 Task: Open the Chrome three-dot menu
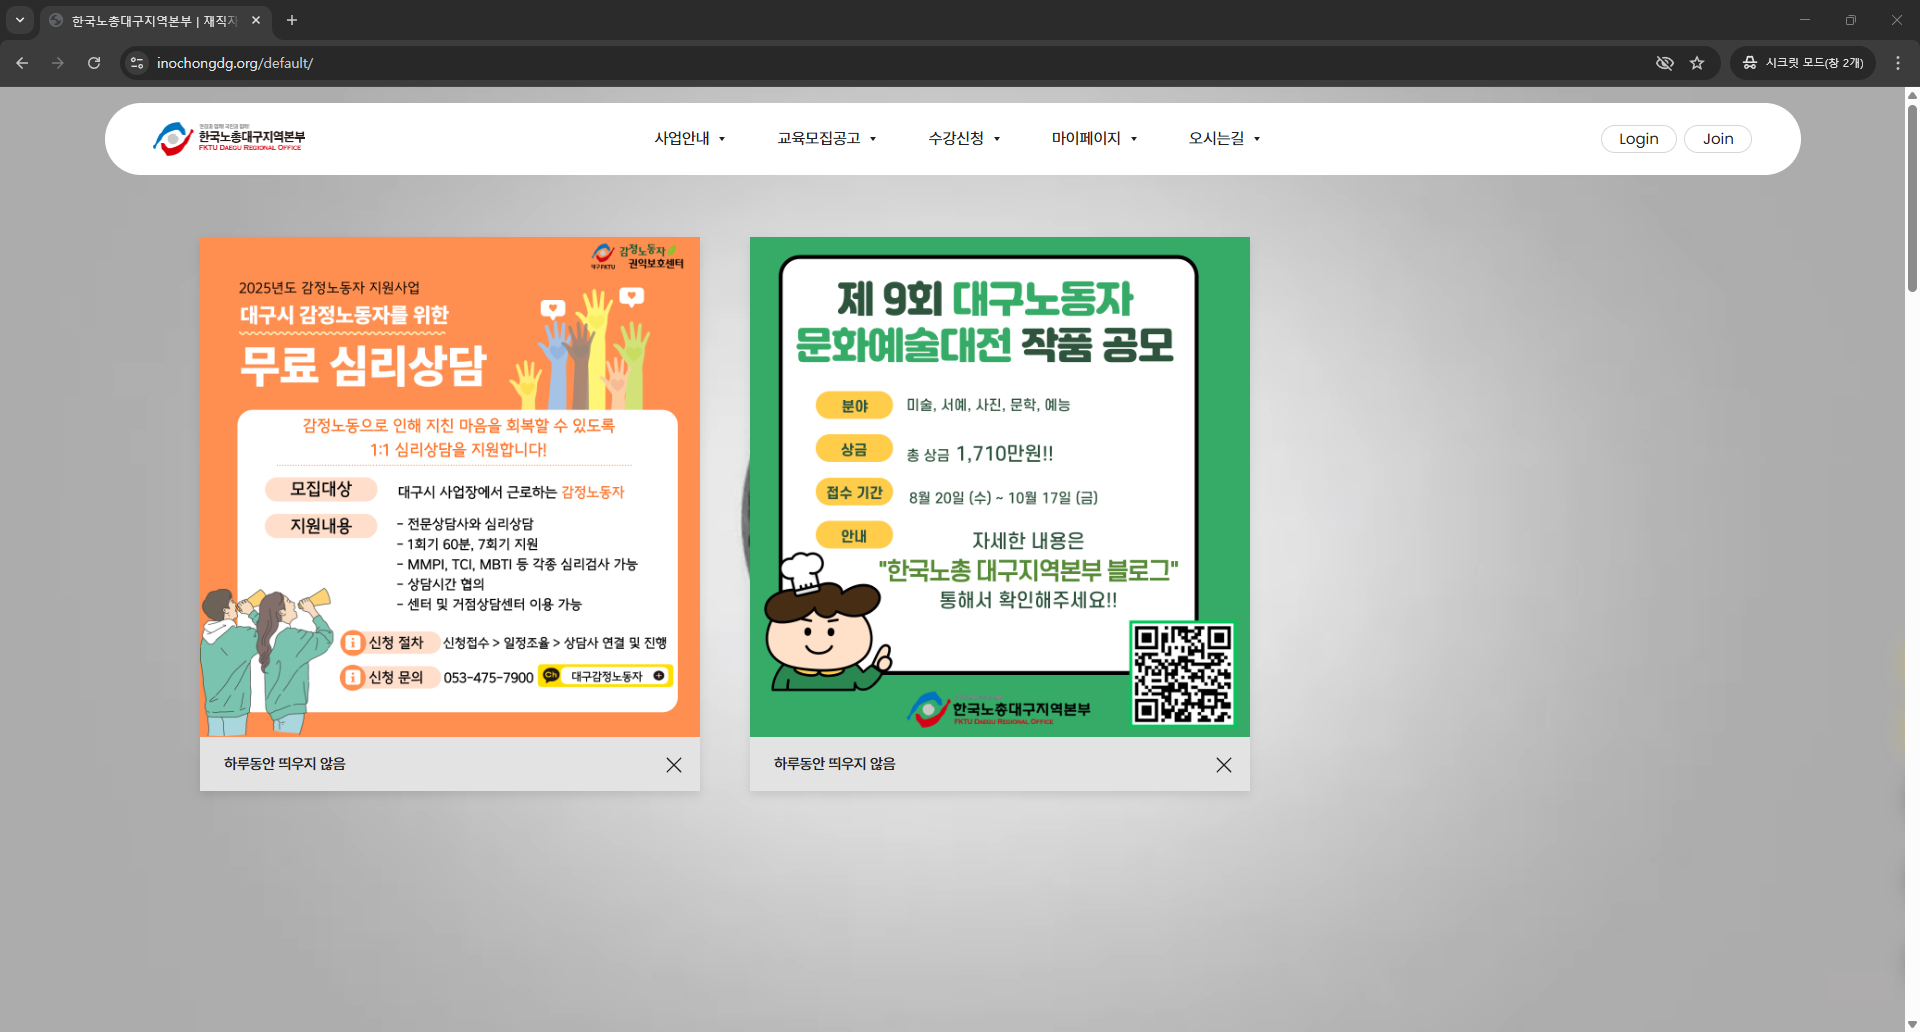[x=1897, y=63]
